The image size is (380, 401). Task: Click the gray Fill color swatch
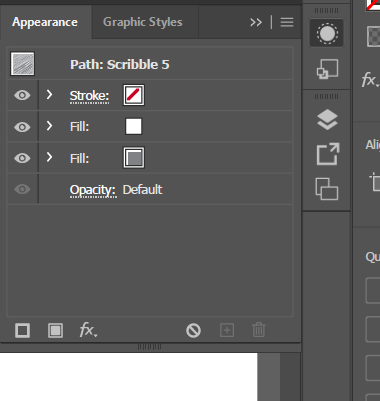point(134,158)
